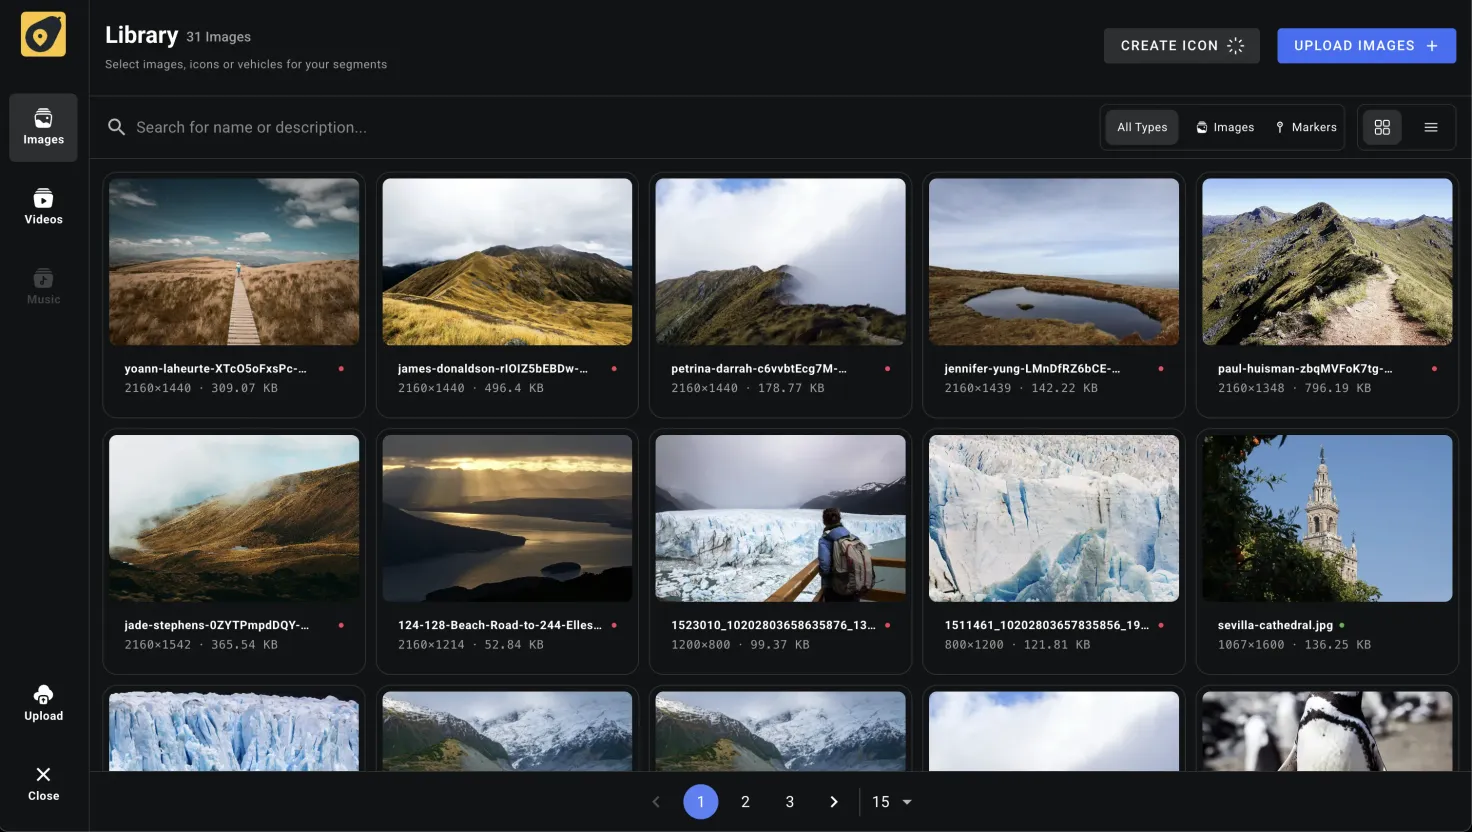Screen dimensions: 1472x832
Task: Click the file name paul-huisman-zbqMVFoK7tg
Action: click(x=1305, y=369)
